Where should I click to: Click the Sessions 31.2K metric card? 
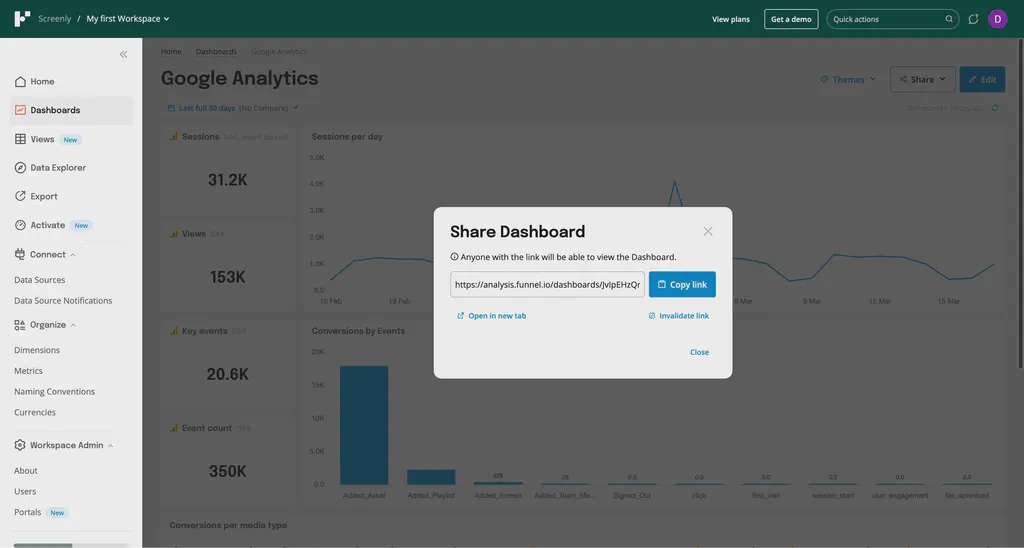(x=228, y=171)
